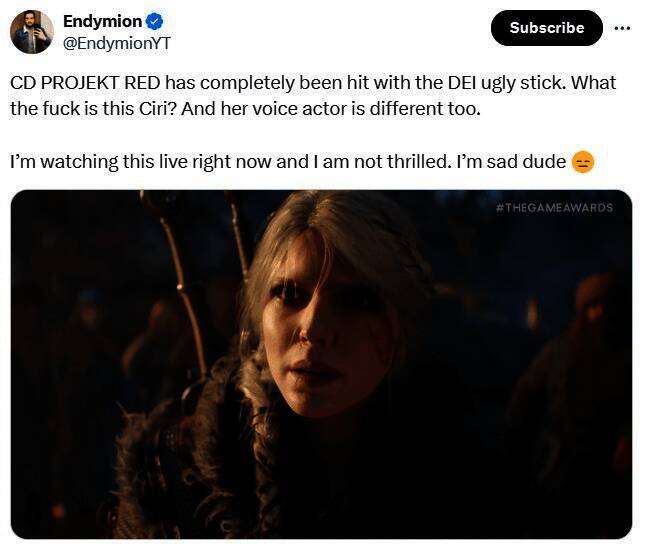Click the blue verified checkmark badge

(154, 21)
